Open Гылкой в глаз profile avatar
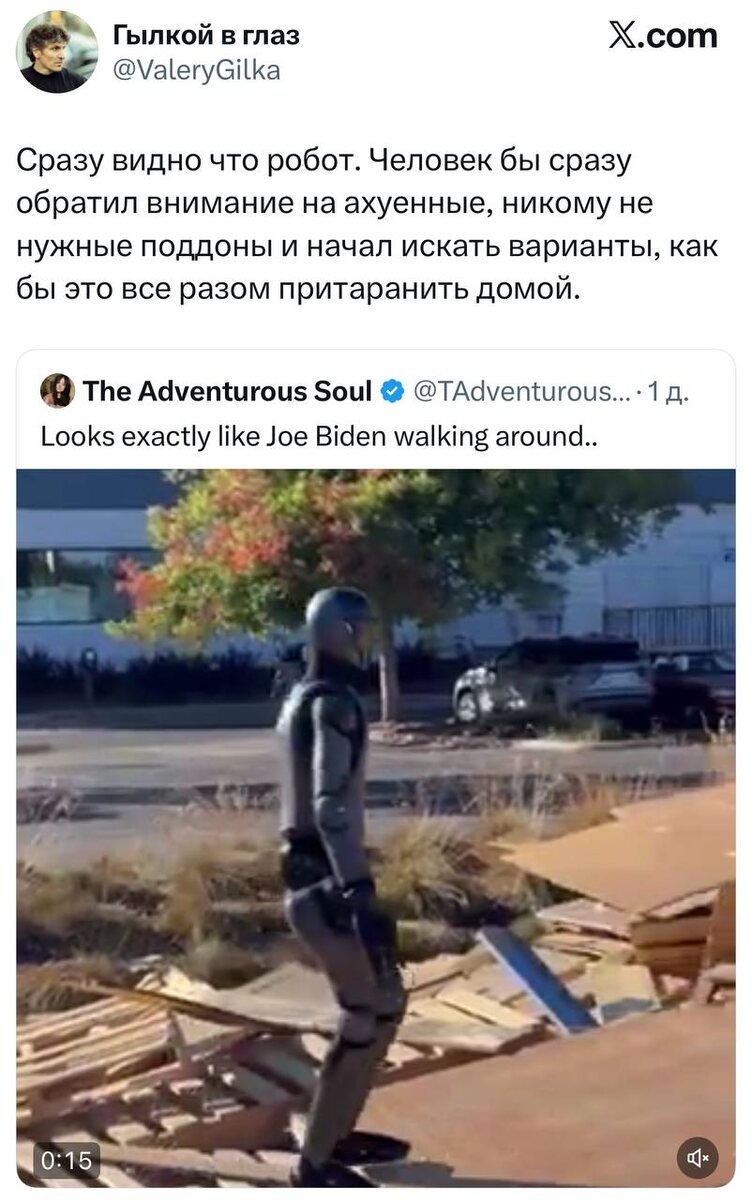This screenshot has height=1200, width=752. [57, 52]
